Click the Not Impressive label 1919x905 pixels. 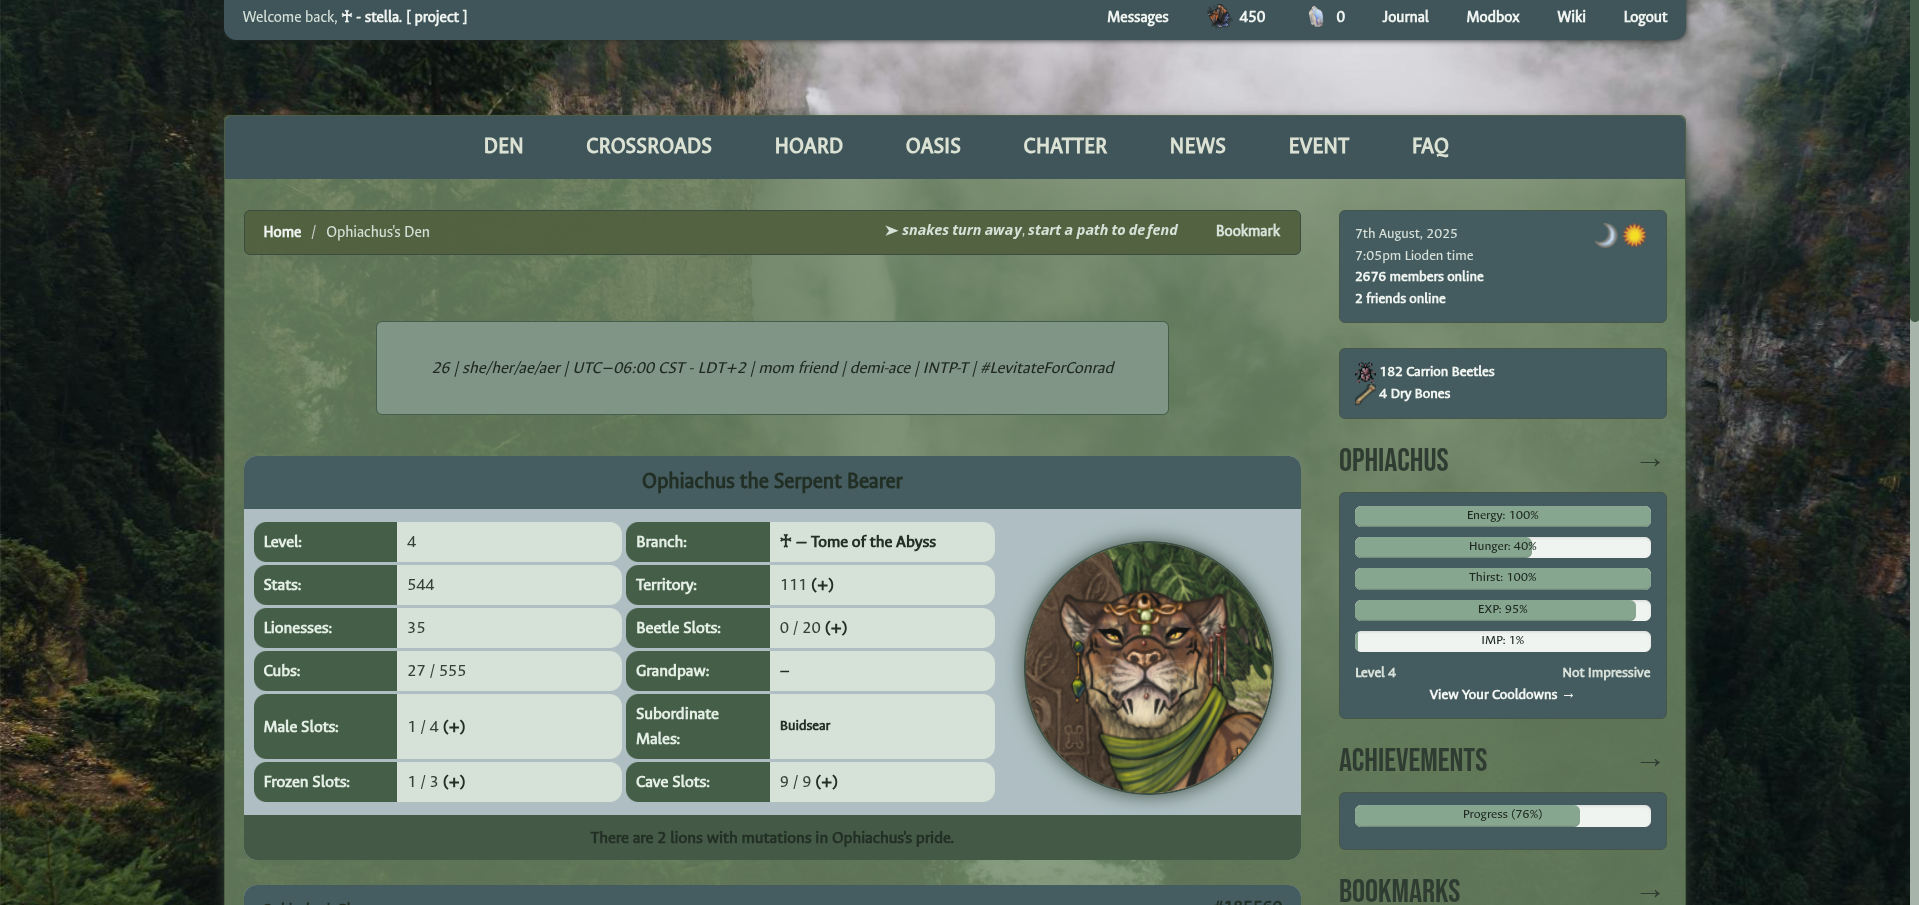(1606, 673)
